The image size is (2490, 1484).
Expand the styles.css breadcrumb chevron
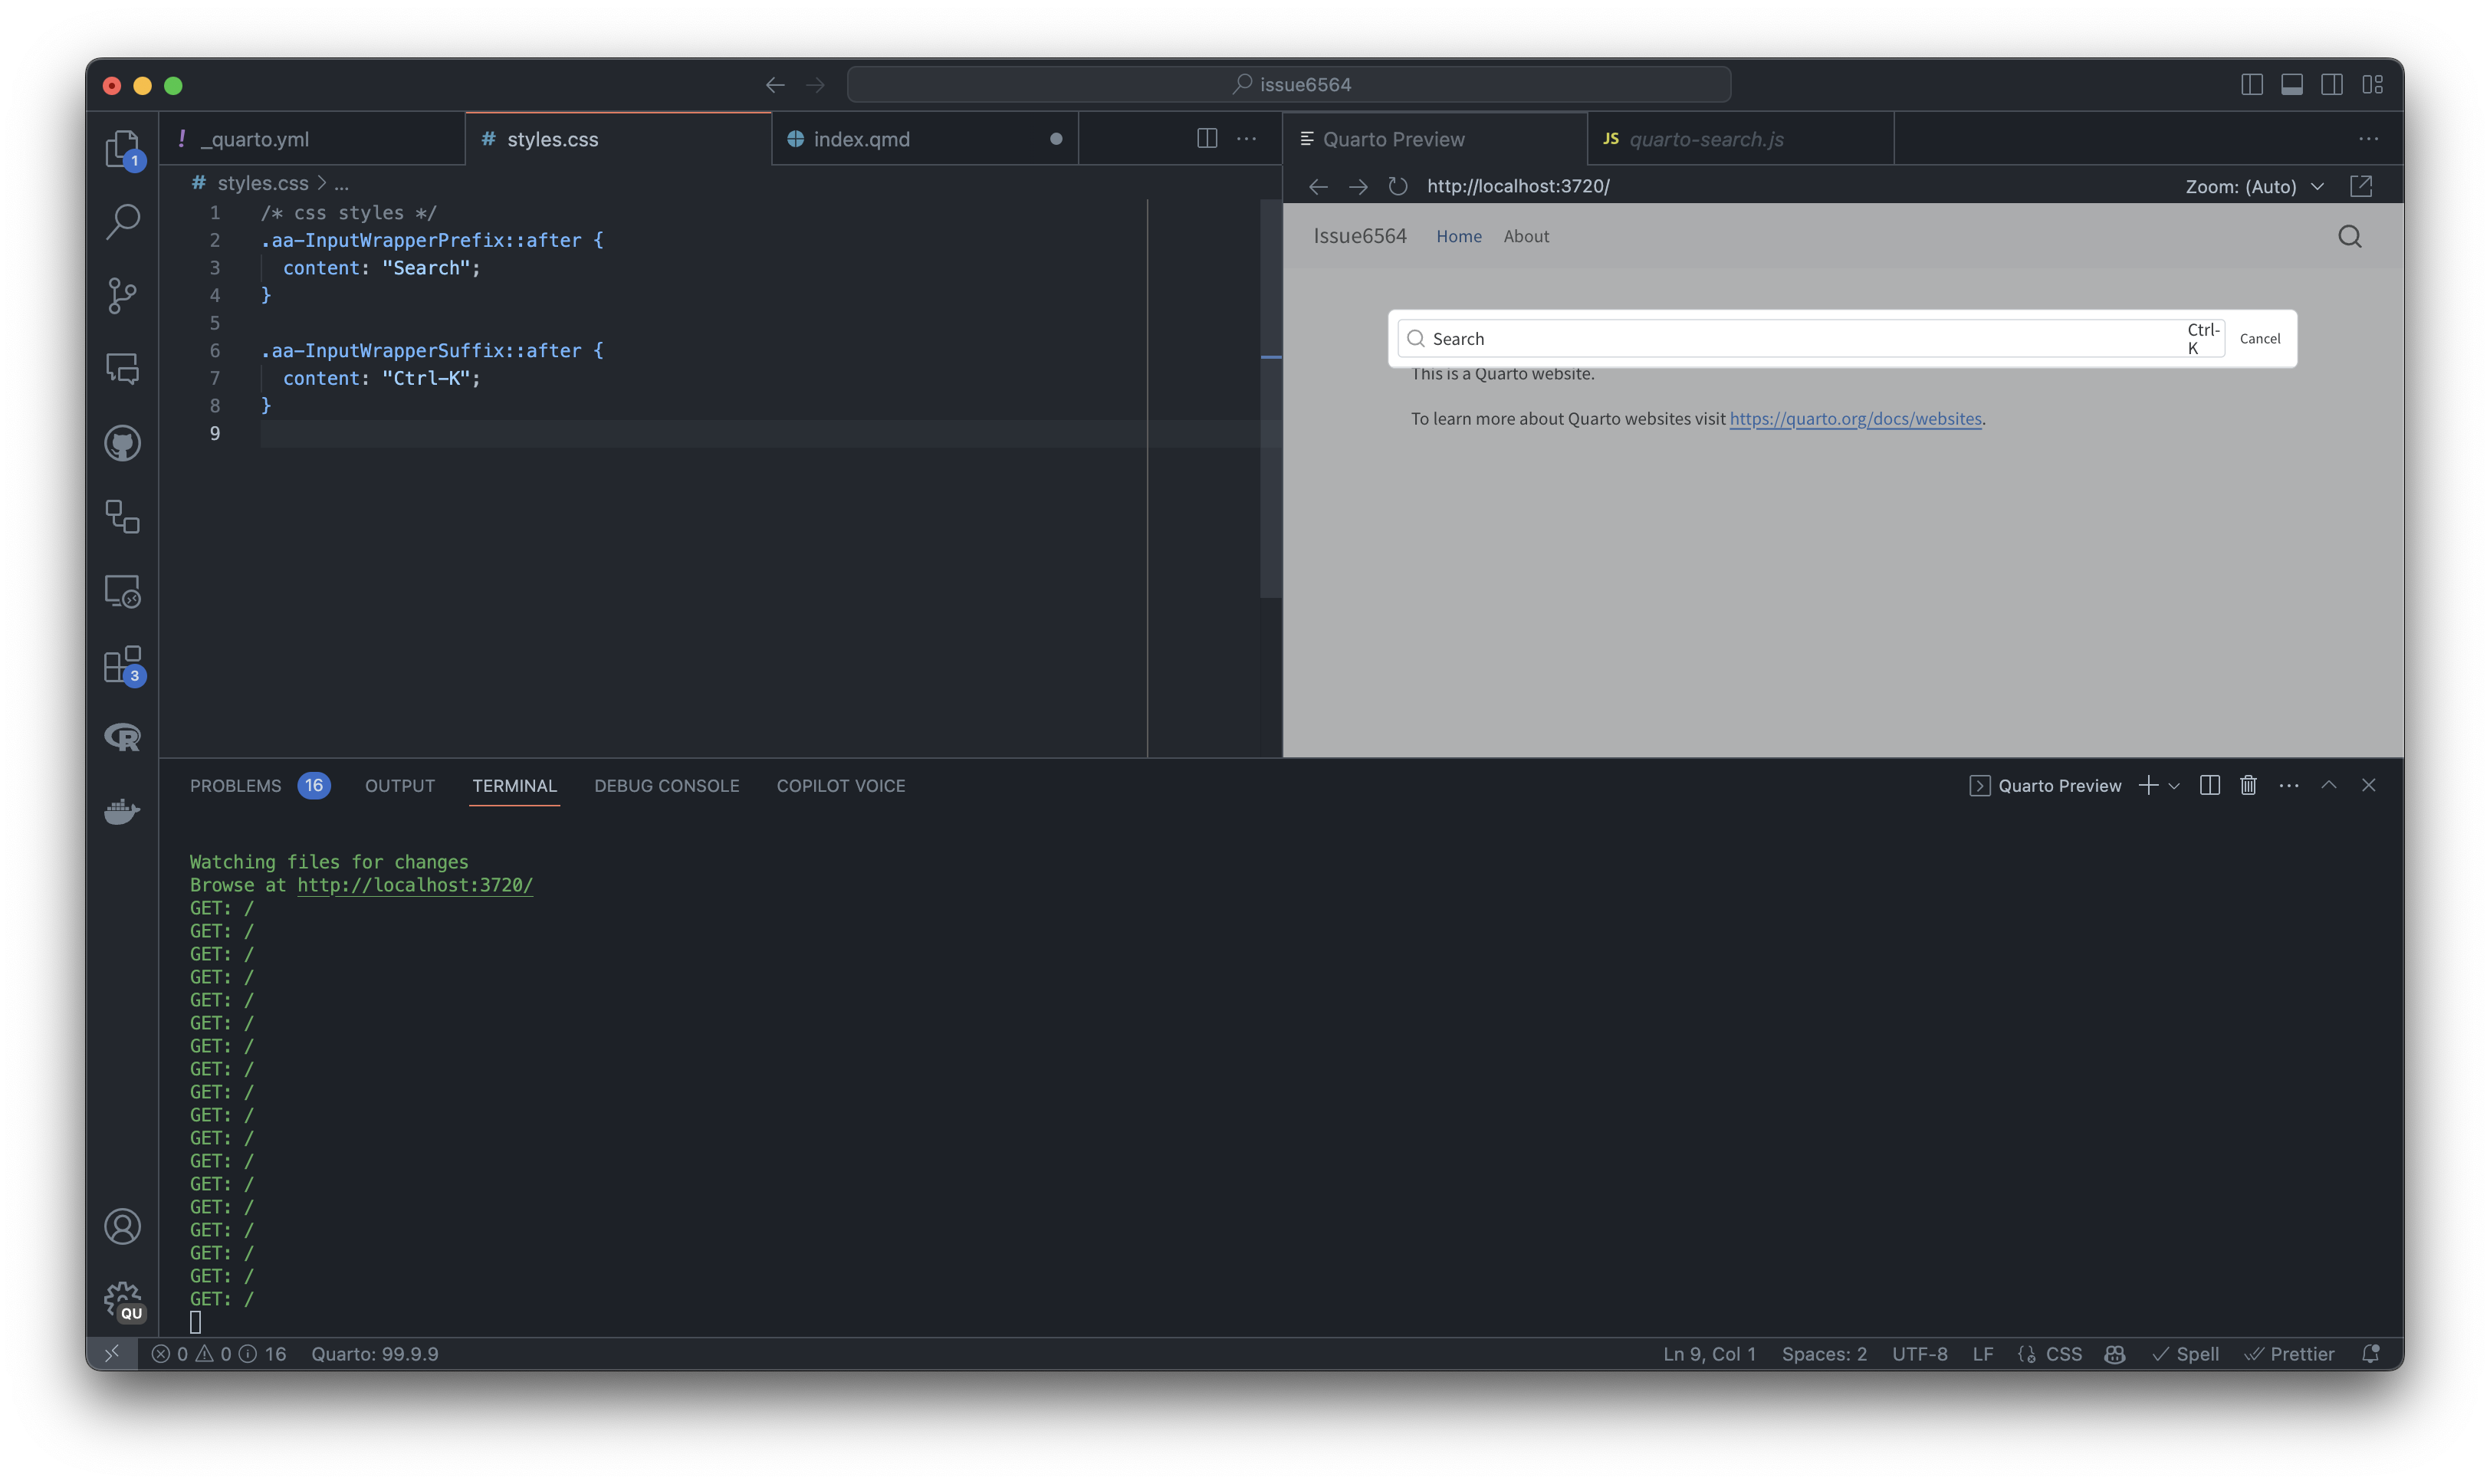click(x=322, y=183)
